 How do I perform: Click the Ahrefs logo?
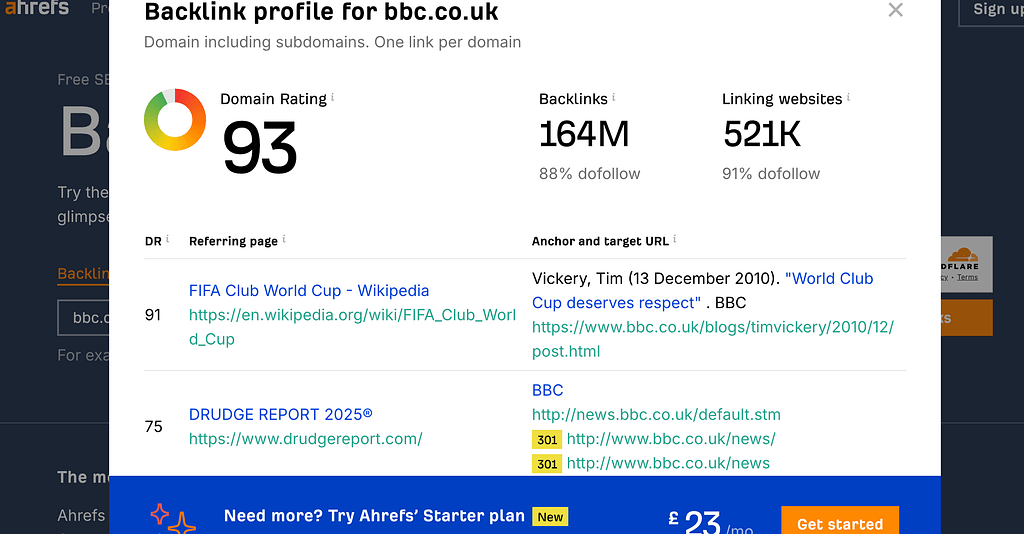click(x=38, y=8)
